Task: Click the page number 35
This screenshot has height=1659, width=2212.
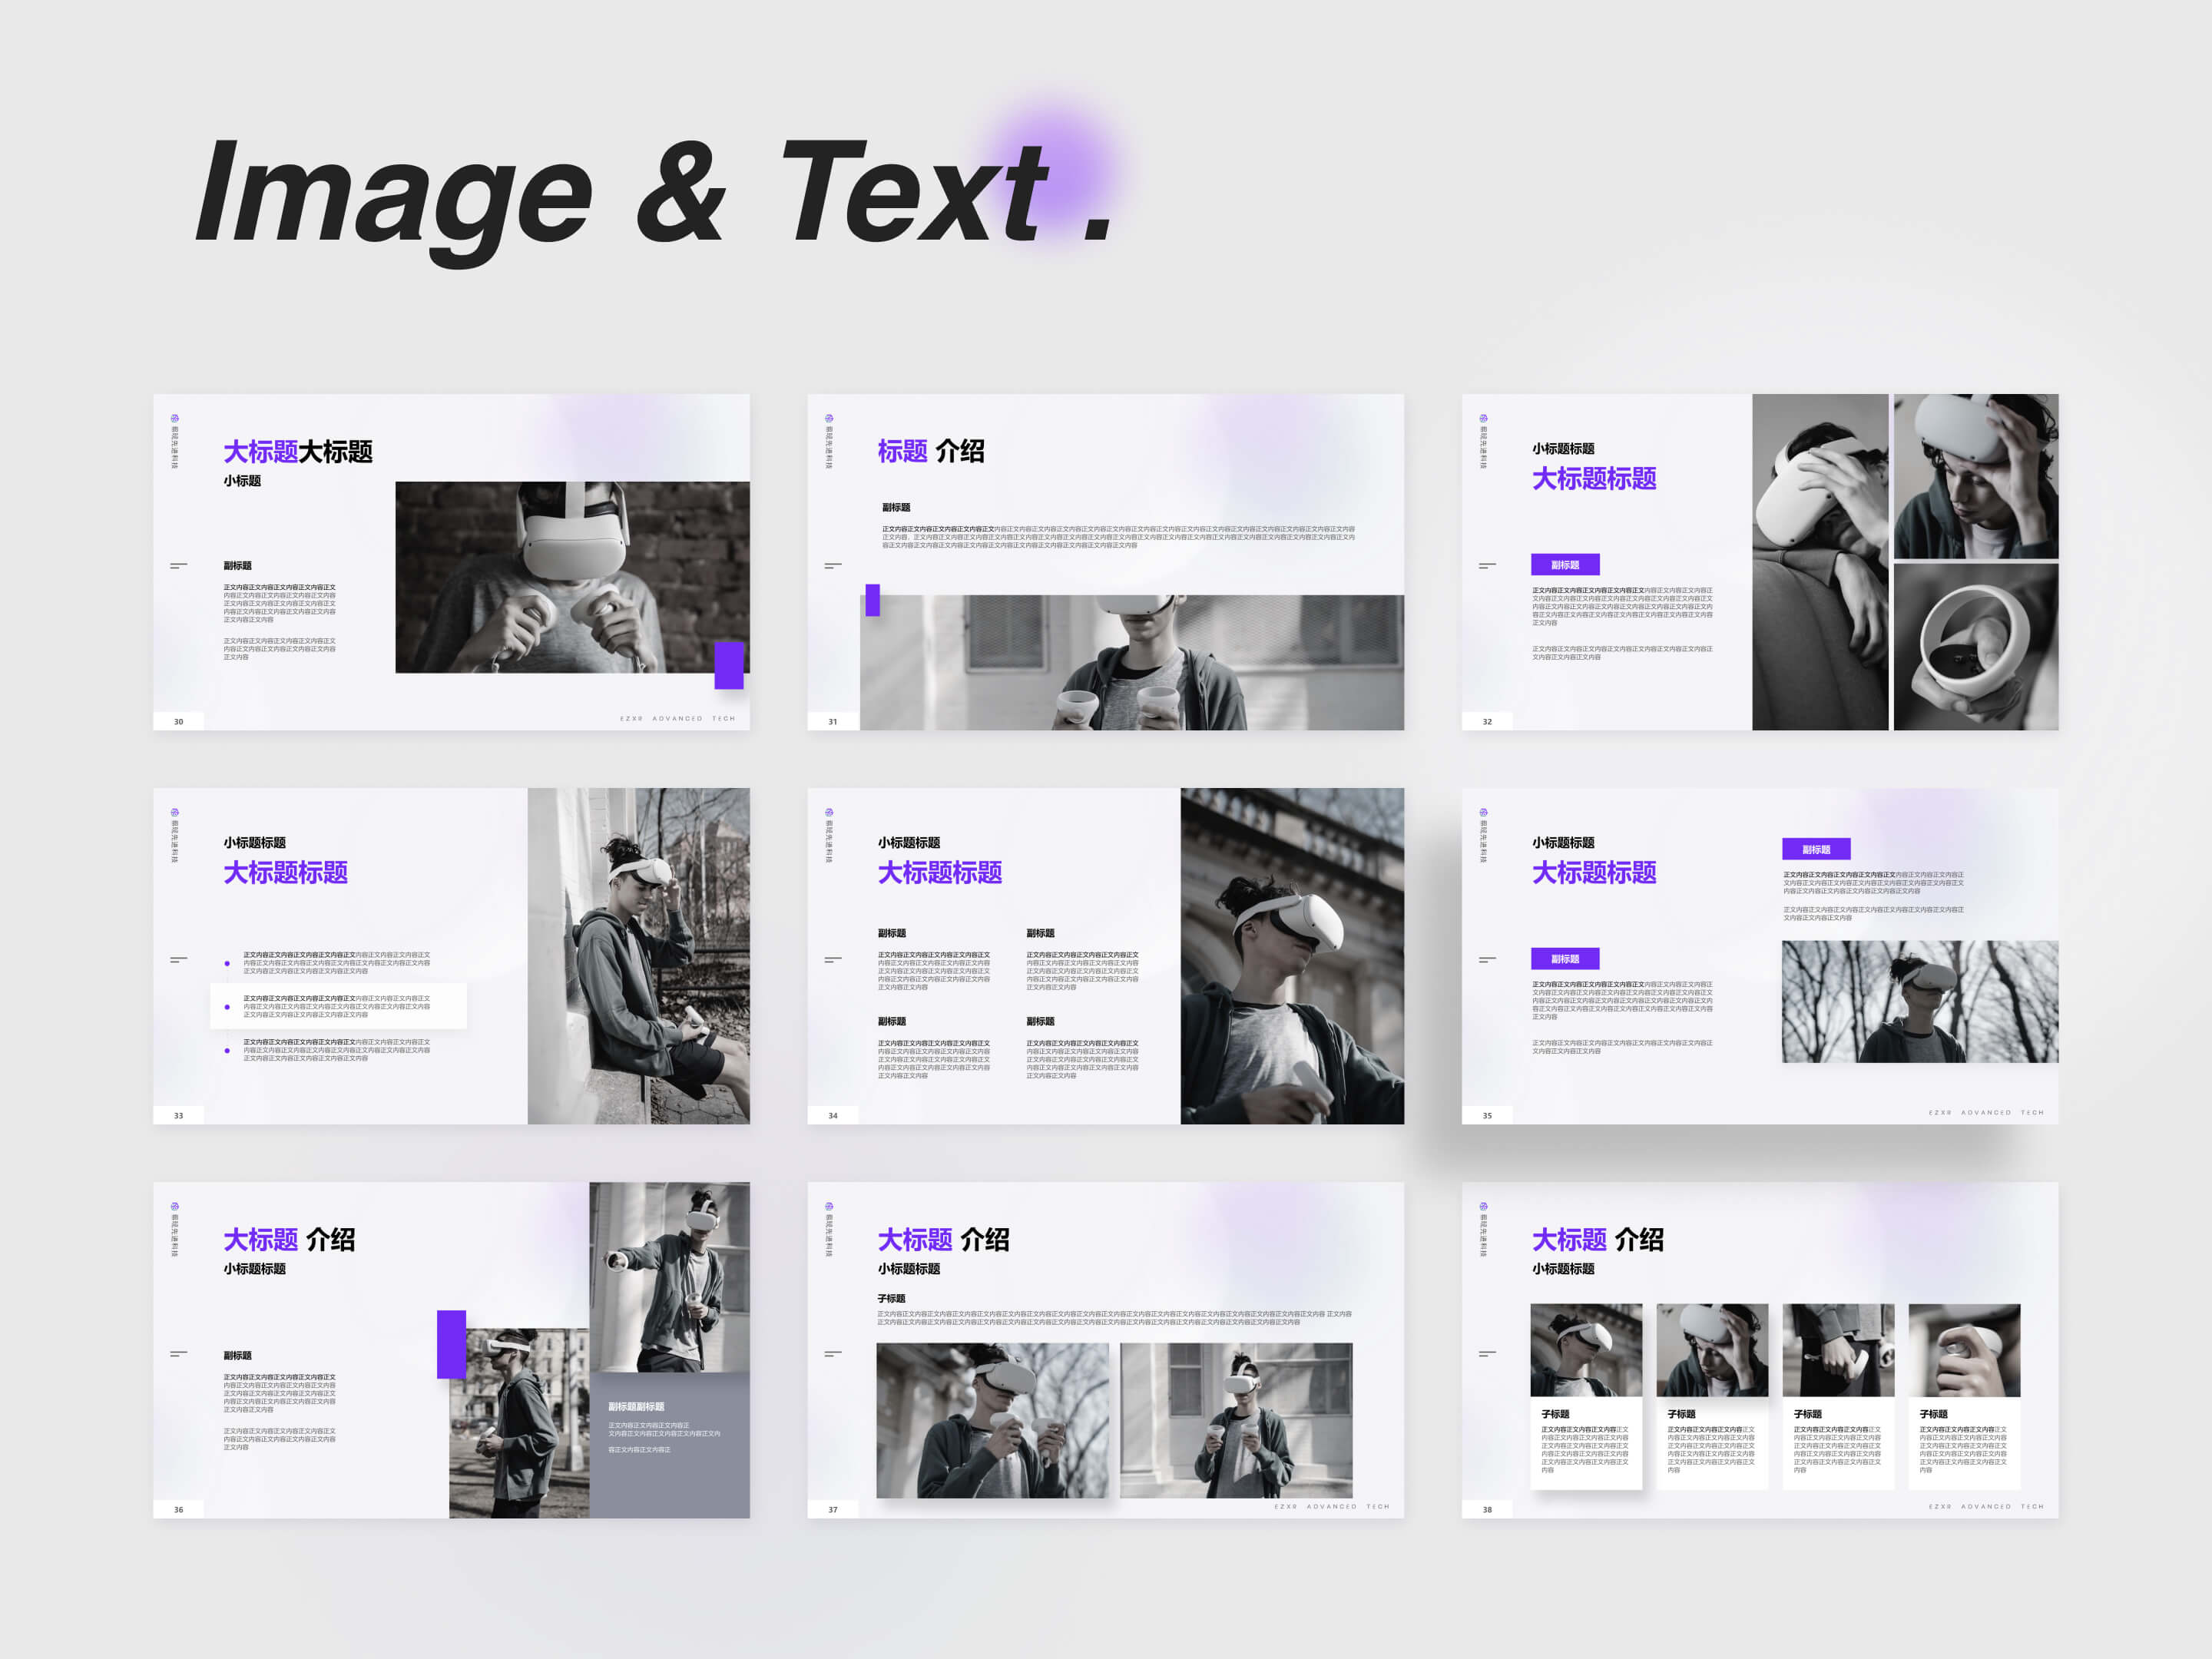Action: (1487, 1115)
